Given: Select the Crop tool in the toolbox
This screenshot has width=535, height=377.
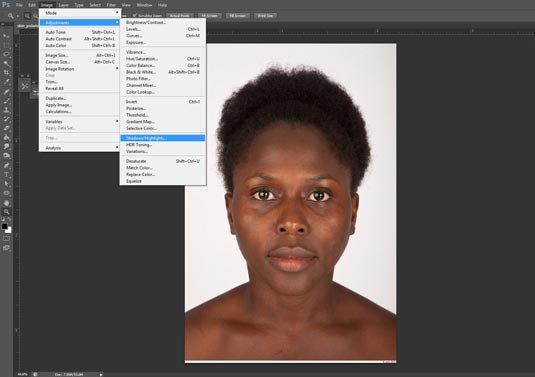Looking at the screenshot, I should 6,73.
